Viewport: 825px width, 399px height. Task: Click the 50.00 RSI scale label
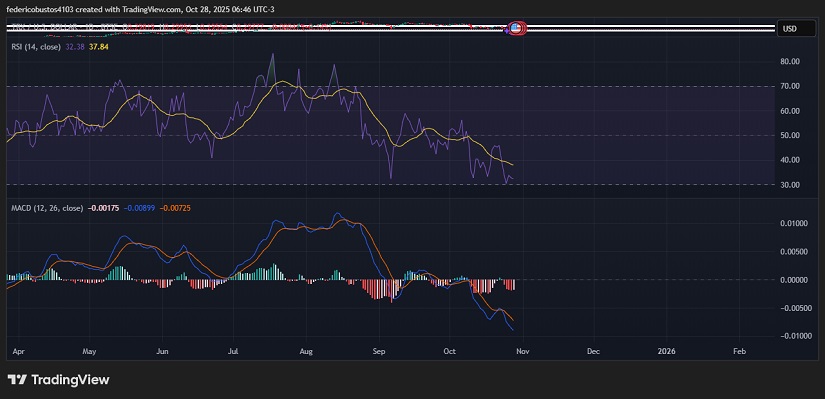[x=790, y=135]
